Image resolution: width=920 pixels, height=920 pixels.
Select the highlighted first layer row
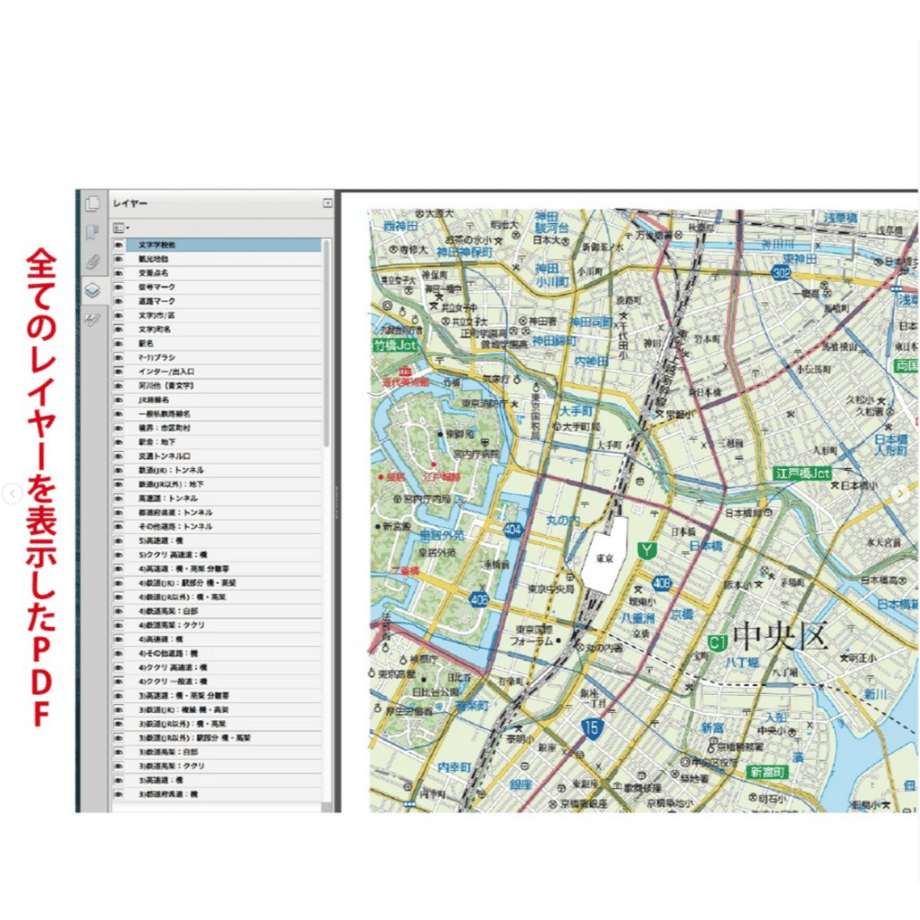(217, 245)
